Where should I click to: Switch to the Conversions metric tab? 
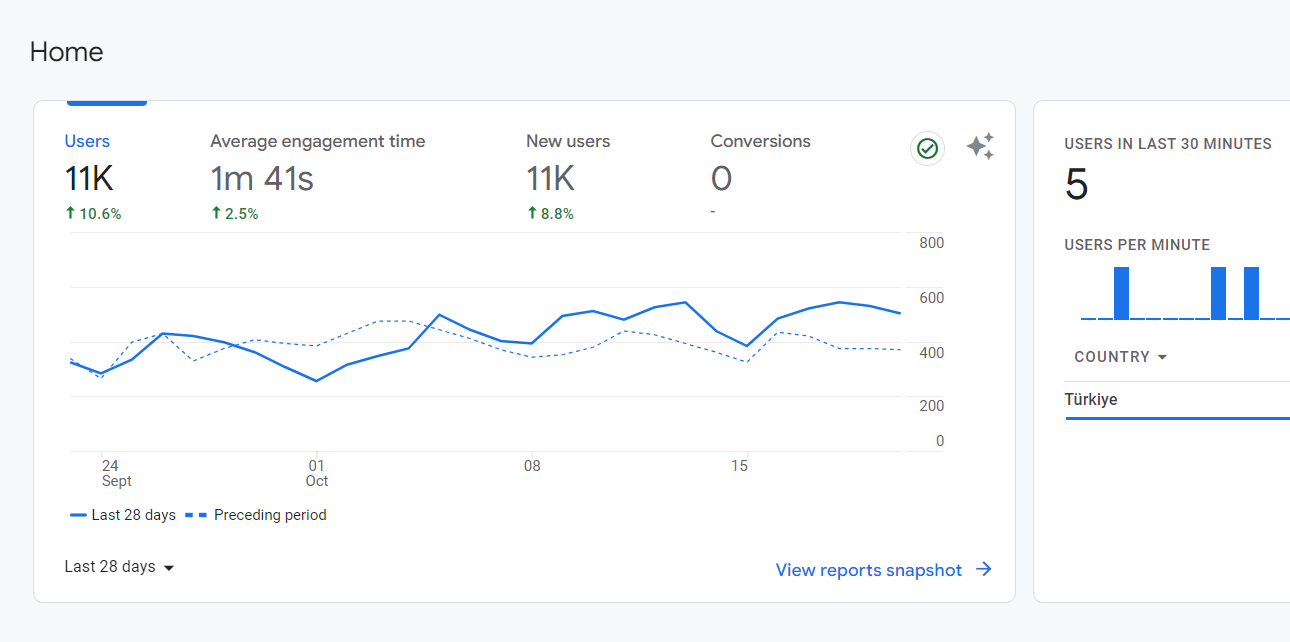(x=760, y=177)
